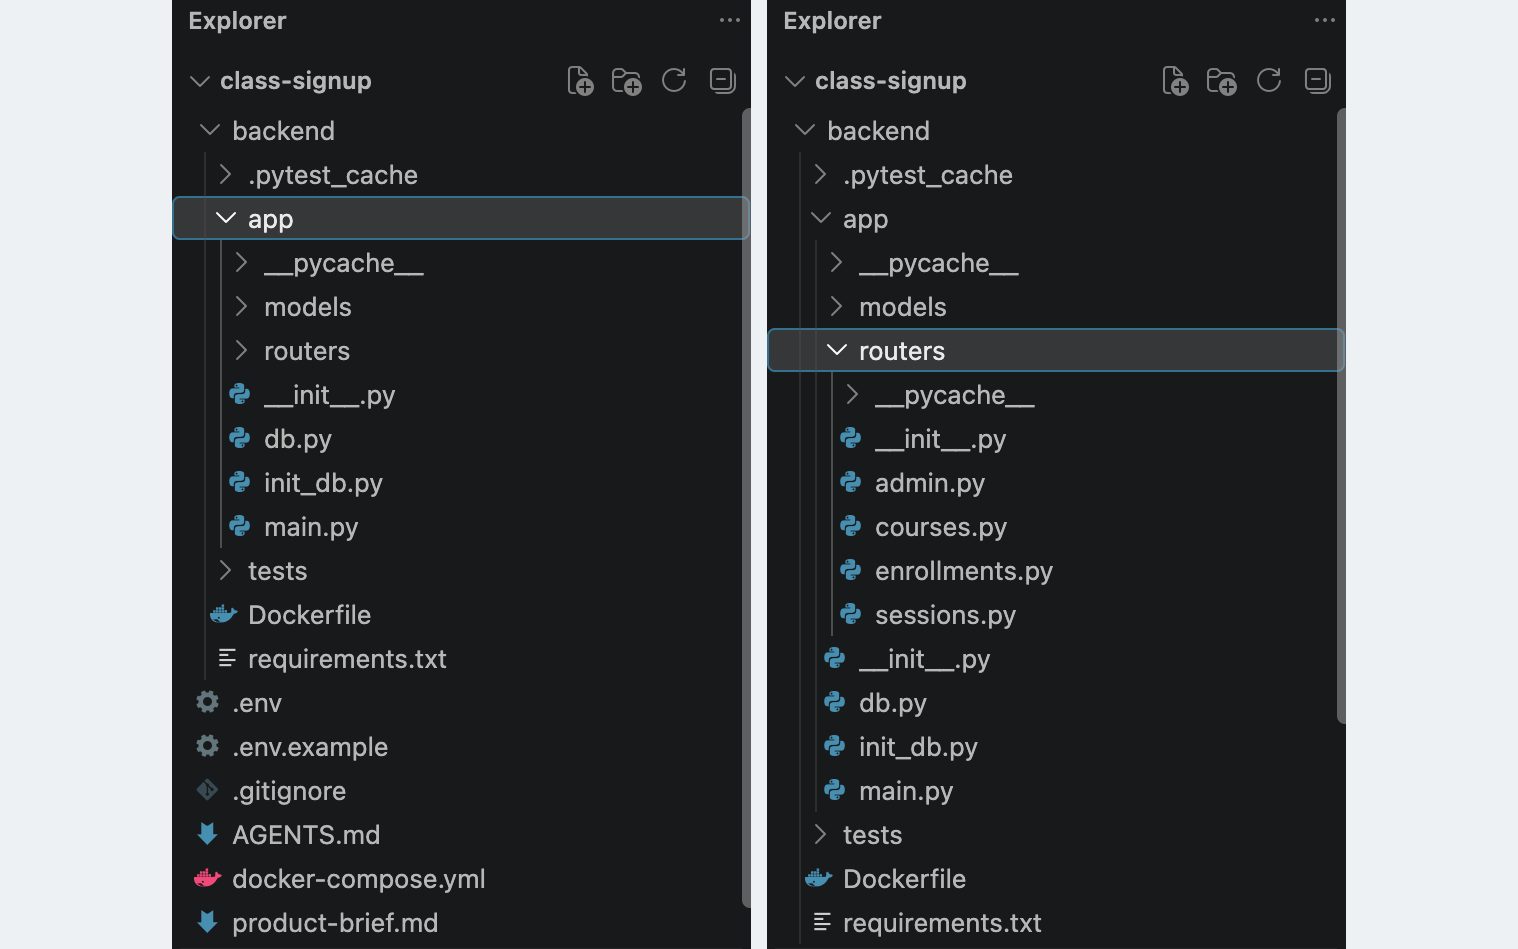
Task: Click text lines icon of requirements.txt in right panel
Action: [x=822, y=922]
